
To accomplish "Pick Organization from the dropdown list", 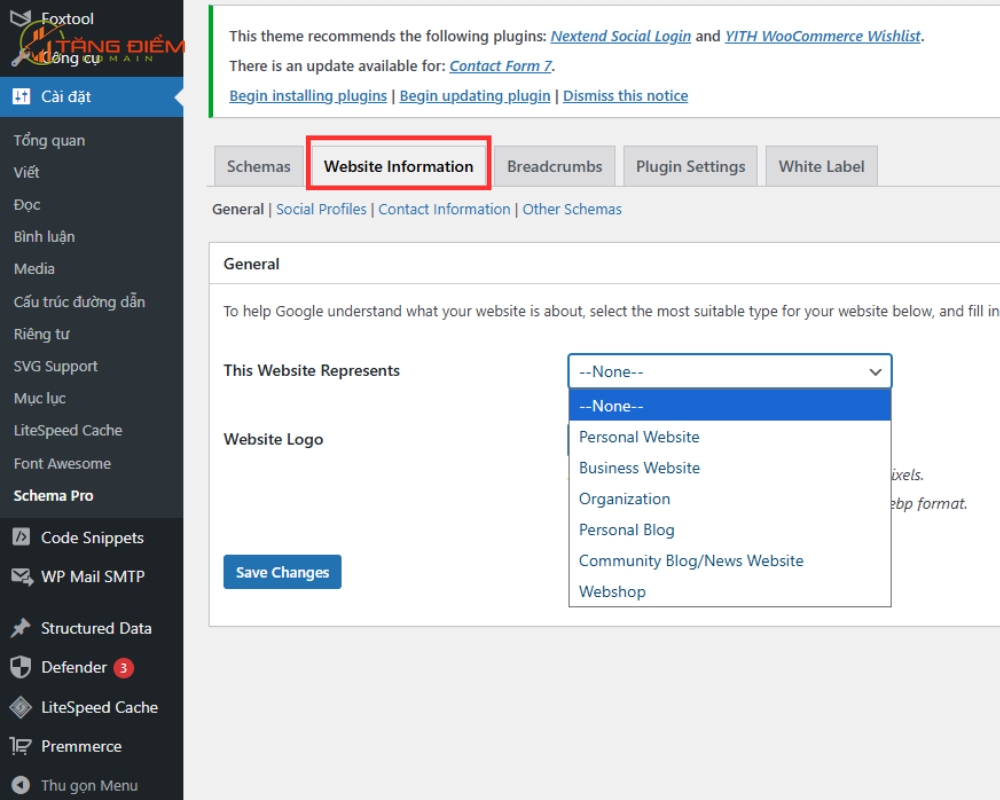I will (x=730, y=499).
